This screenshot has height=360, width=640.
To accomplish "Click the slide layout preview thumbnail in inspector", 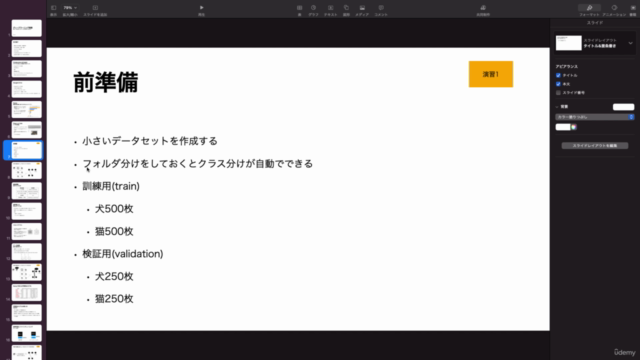I will pyautogui.click(x=569, y=43).
